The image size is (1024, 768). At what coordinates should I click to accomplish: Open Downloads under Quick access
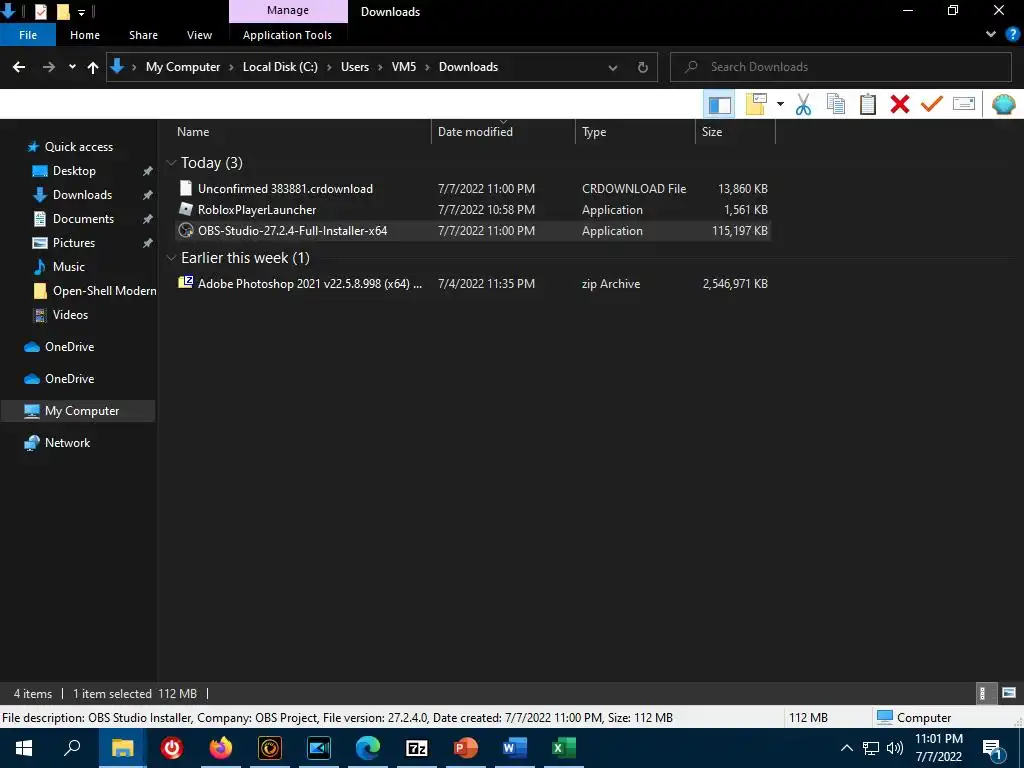point(82,195)
